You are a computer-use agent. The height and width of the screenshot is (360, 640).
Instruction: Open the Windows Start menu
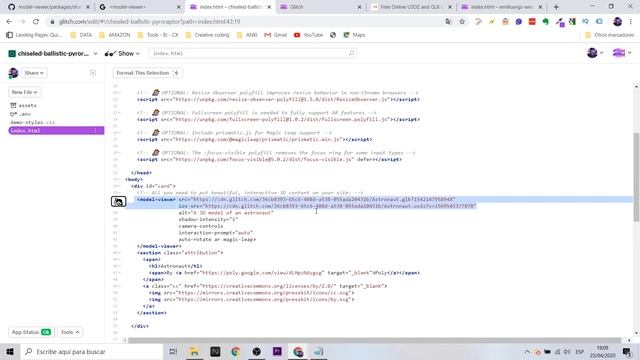[x=10, y=351]
